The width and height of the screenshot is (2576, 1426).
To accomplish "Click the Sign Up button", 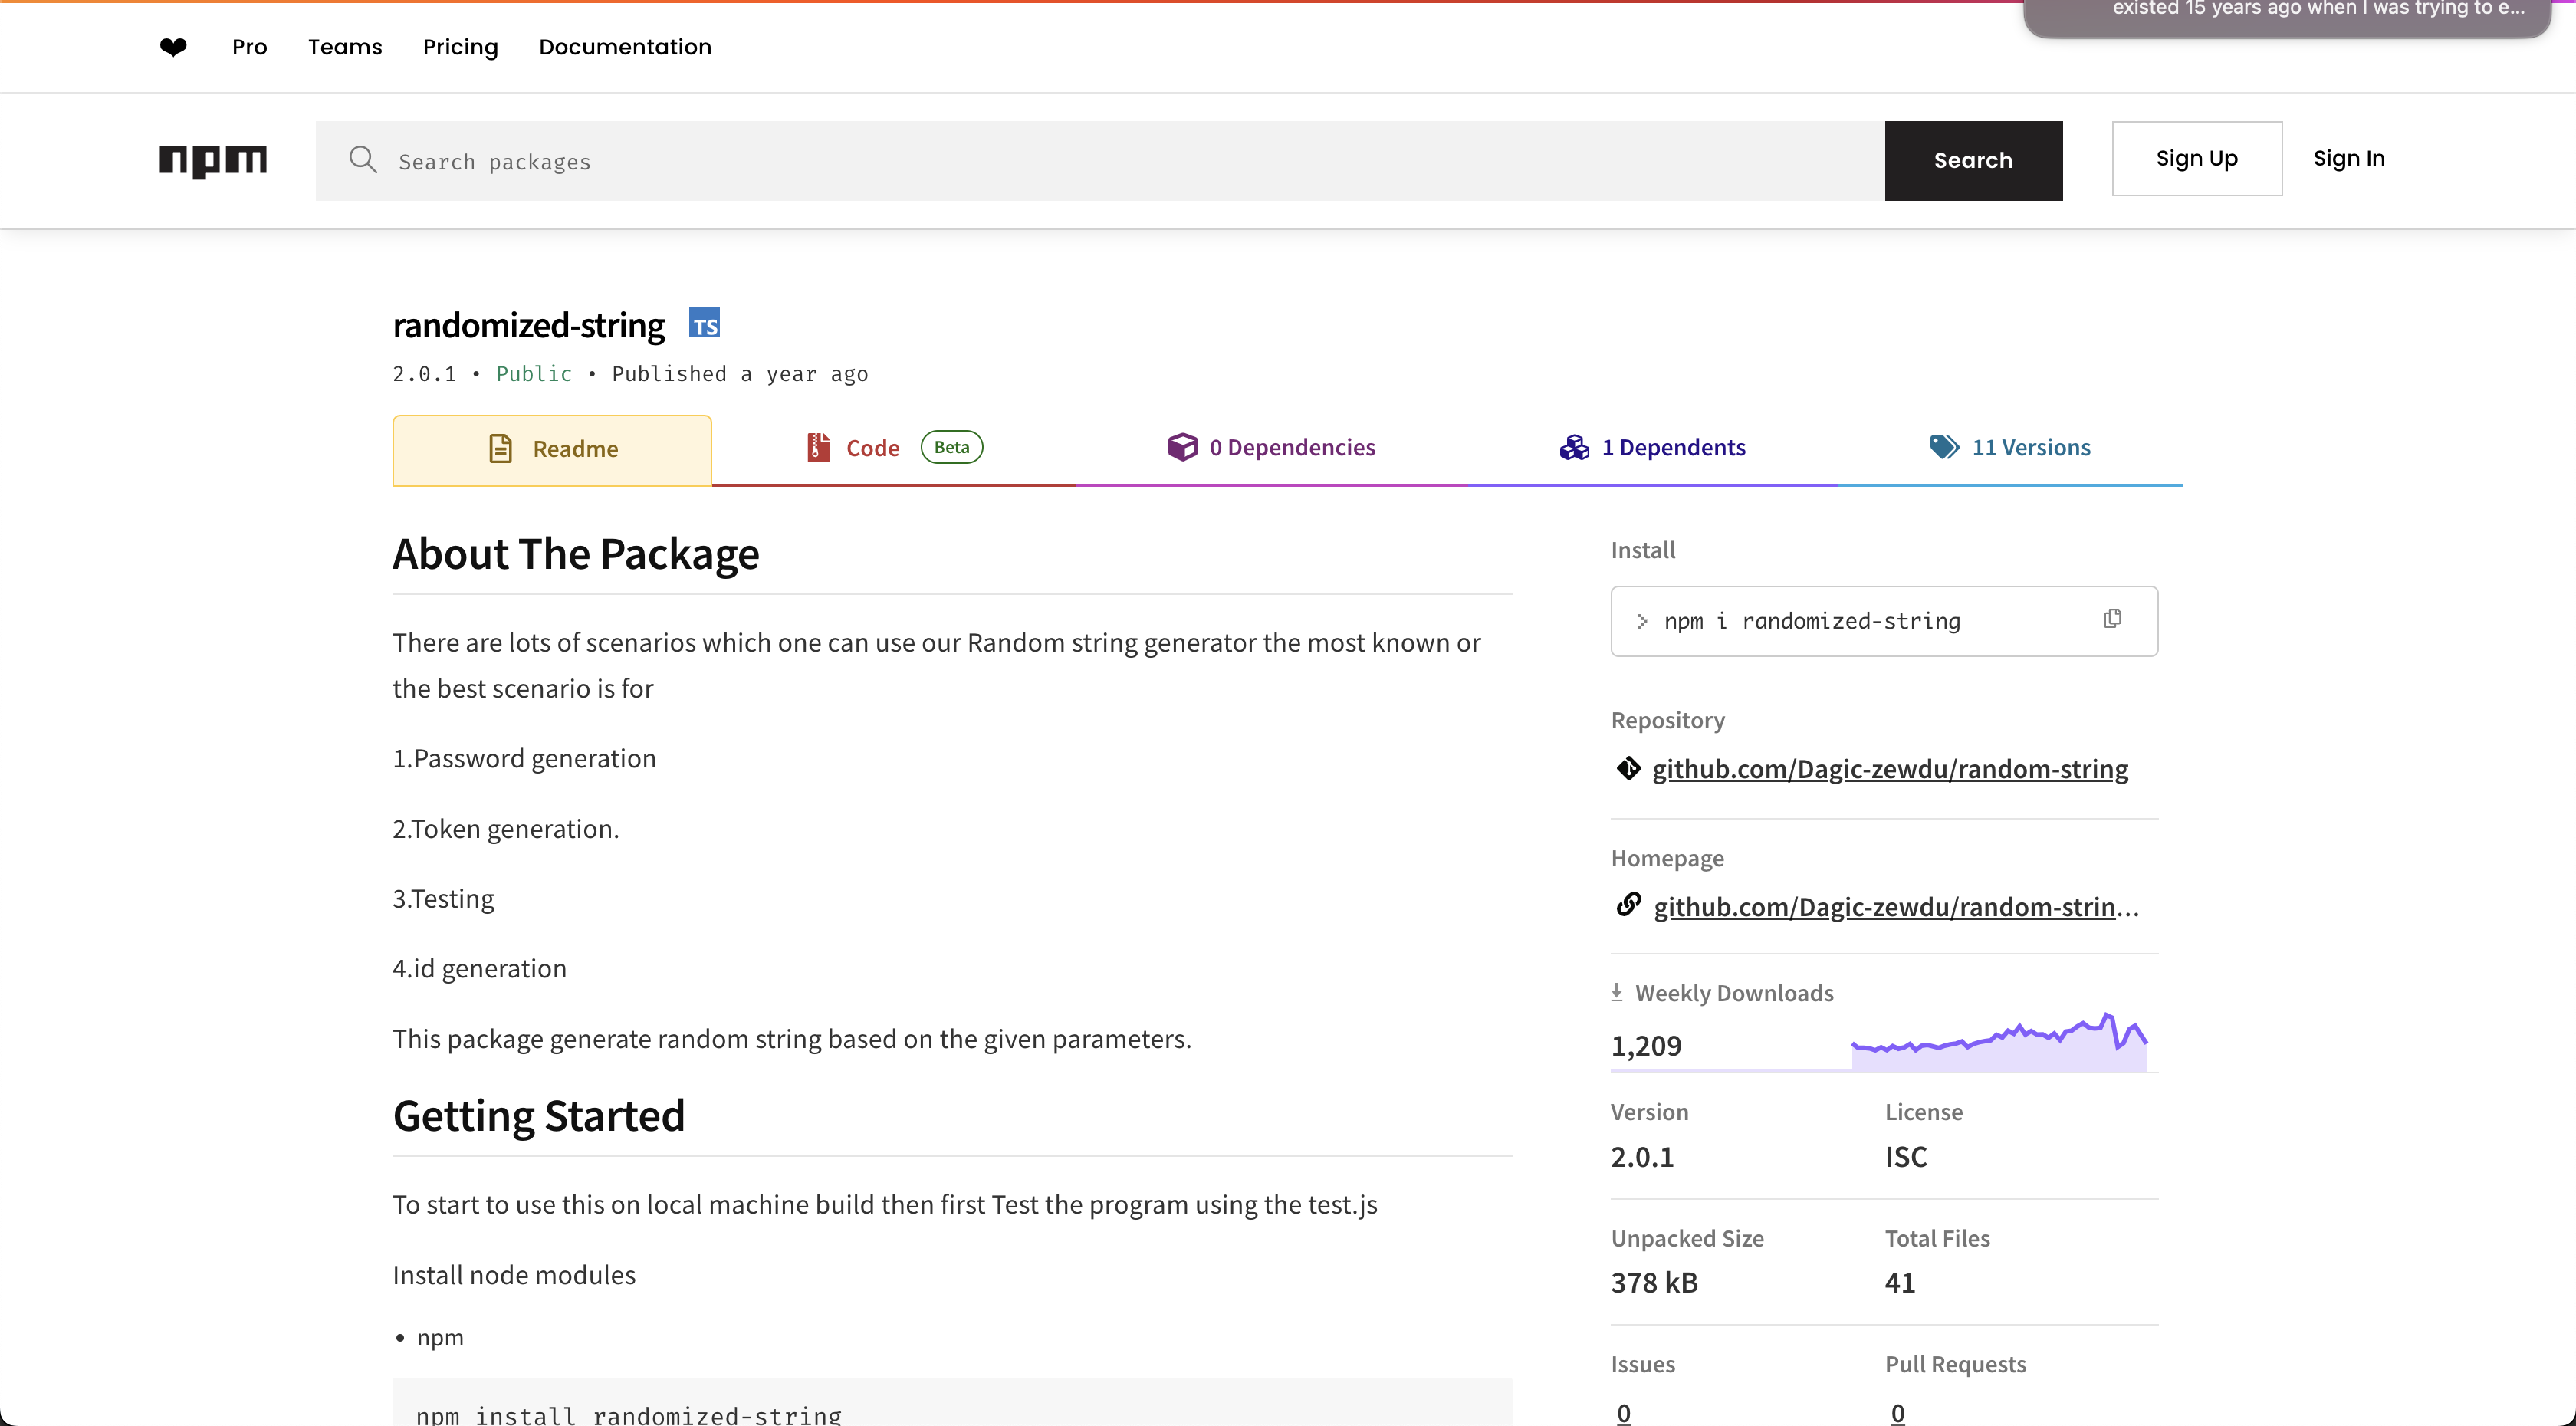I will pos(2197,158).
